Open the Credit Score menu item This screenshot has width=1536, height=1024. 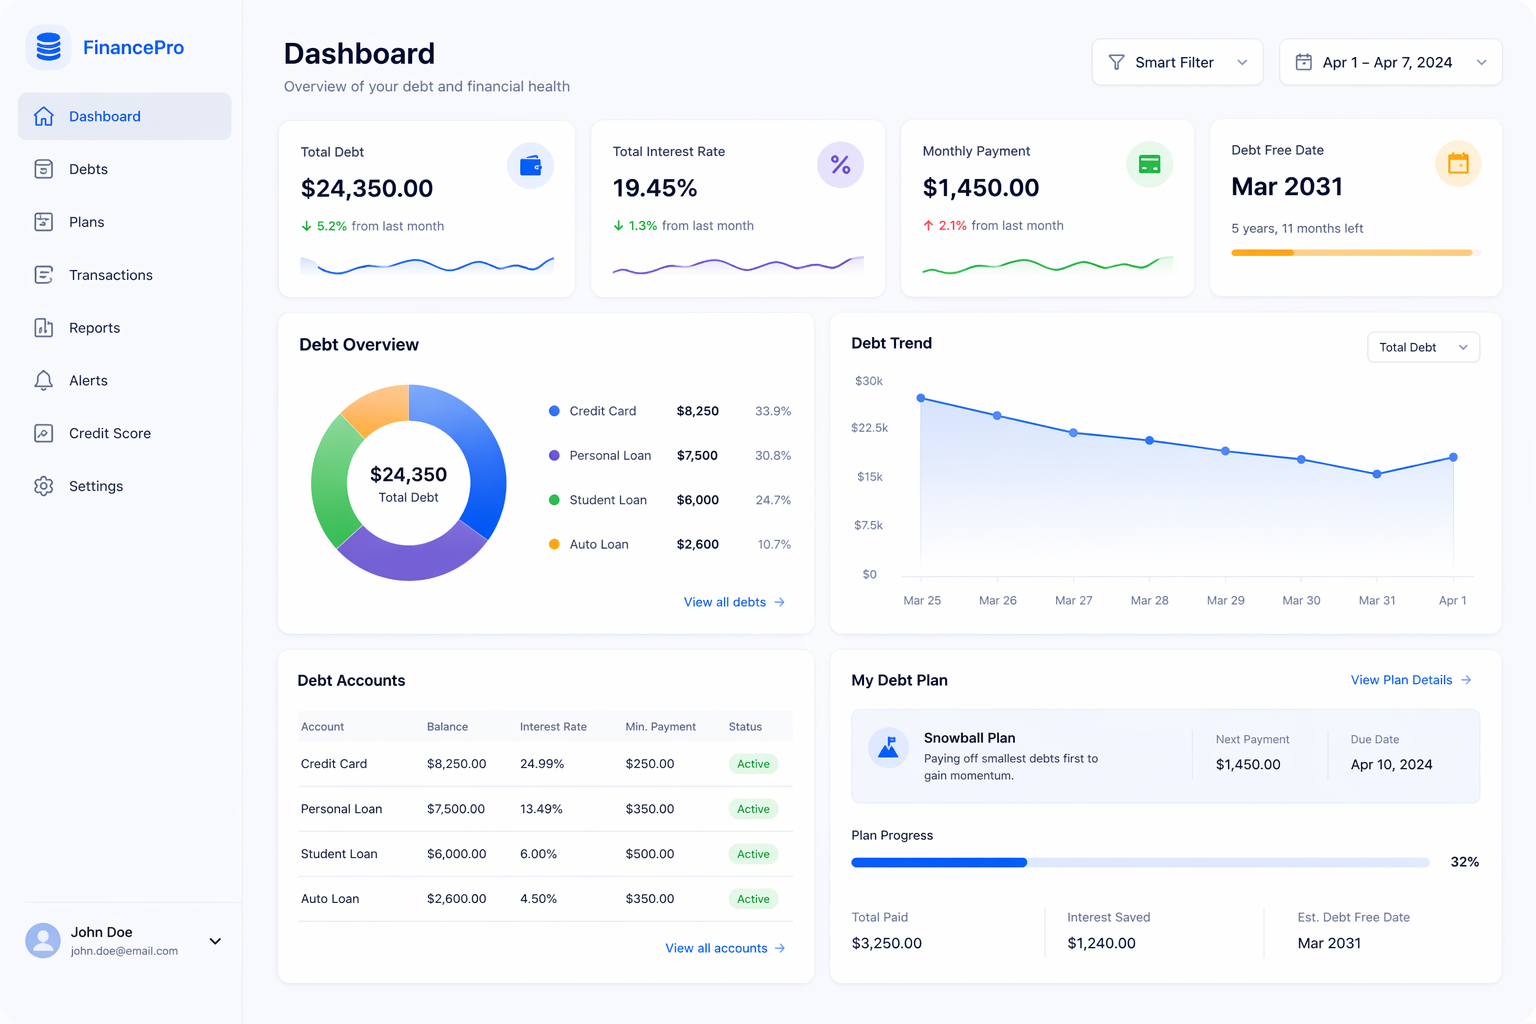(x=125, y=433)
